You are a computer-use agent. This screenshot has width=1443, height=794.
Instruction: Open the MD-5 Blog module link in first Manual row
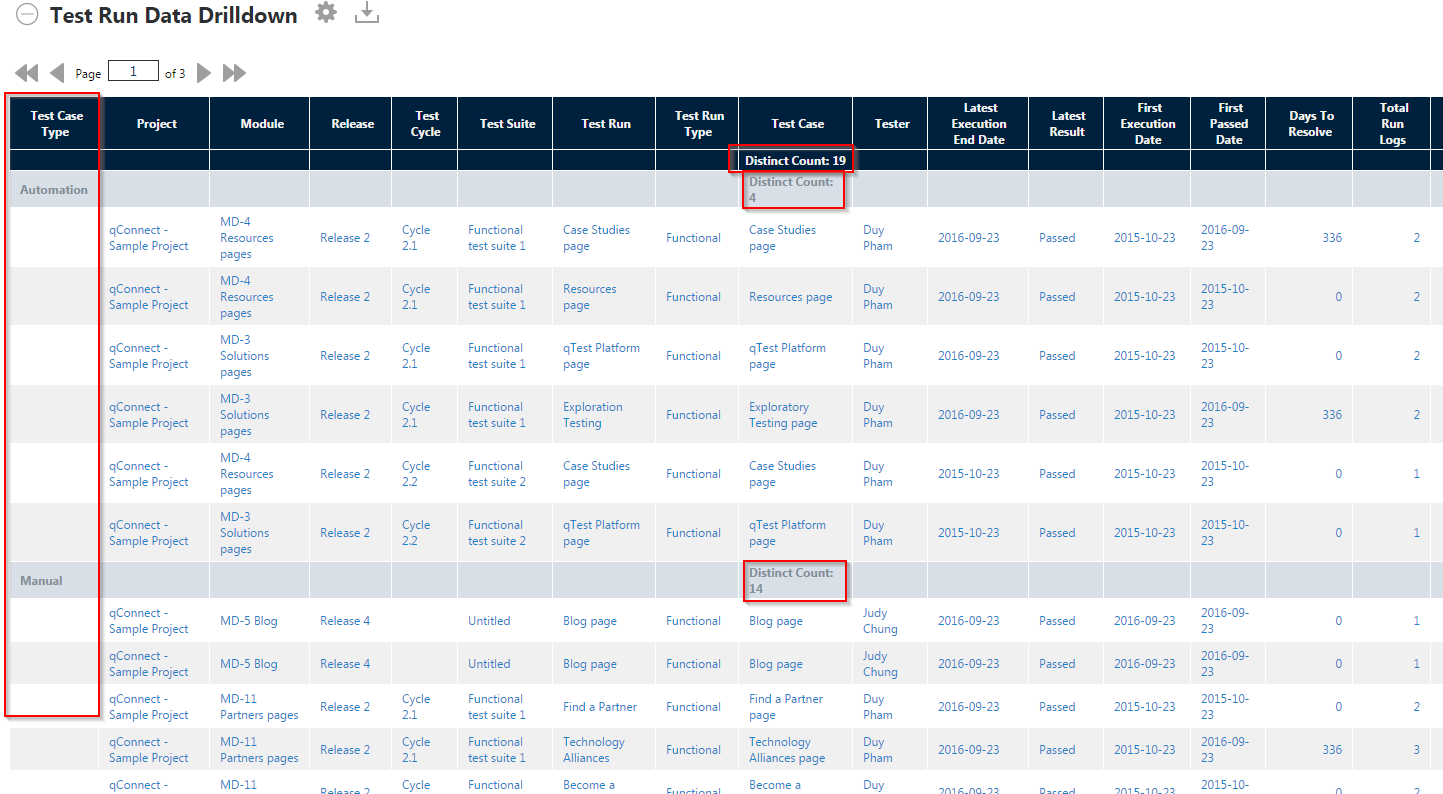click(248, 621)
